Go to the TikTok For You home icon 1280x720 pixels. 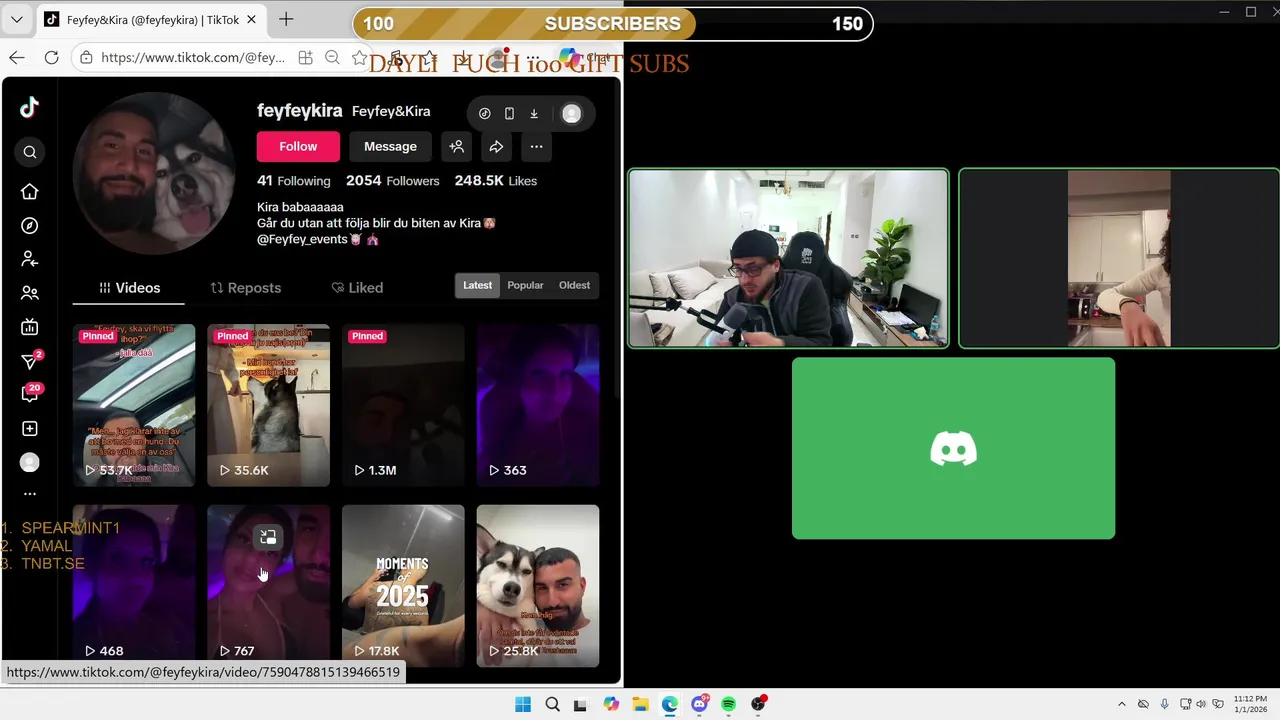tap(30, 192)
